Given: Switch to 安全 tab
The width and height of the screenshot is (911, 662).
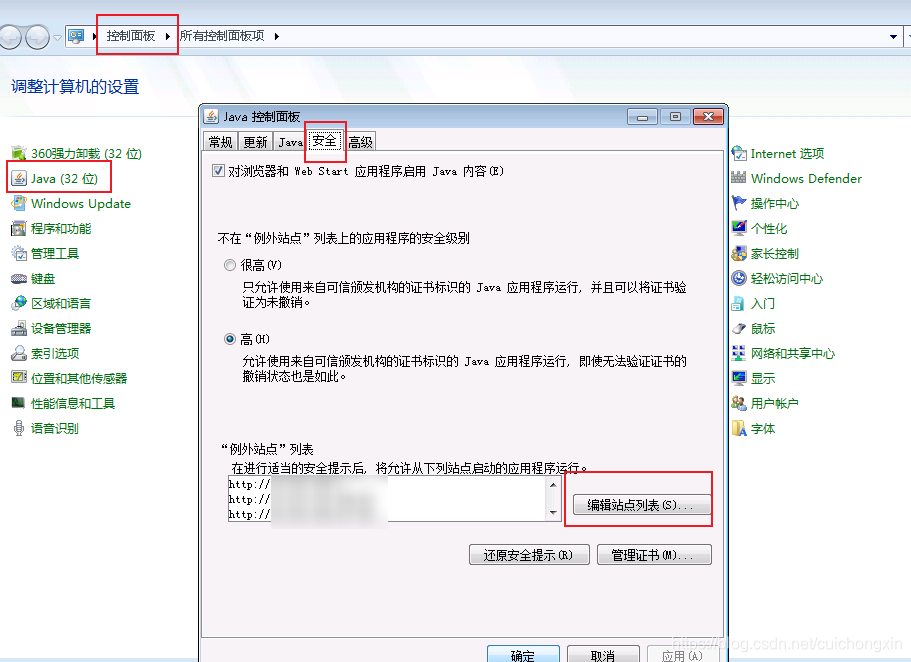Looking at the screenshot, I should pyautogui.click(x=324, y=140).
